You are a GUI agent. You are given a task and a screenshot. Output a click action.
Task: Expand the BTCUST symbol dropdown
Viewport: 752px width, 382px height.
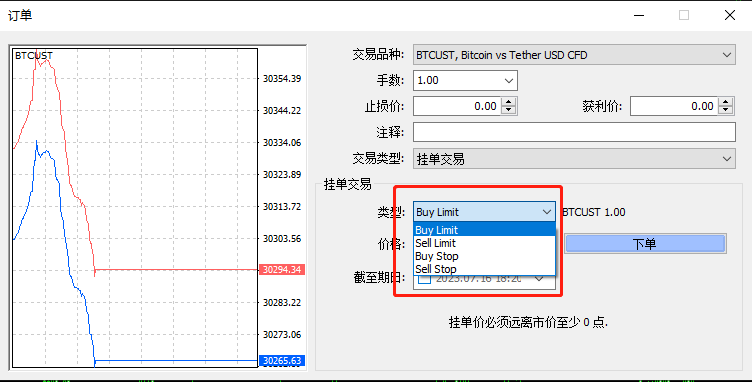click(727, 55)
